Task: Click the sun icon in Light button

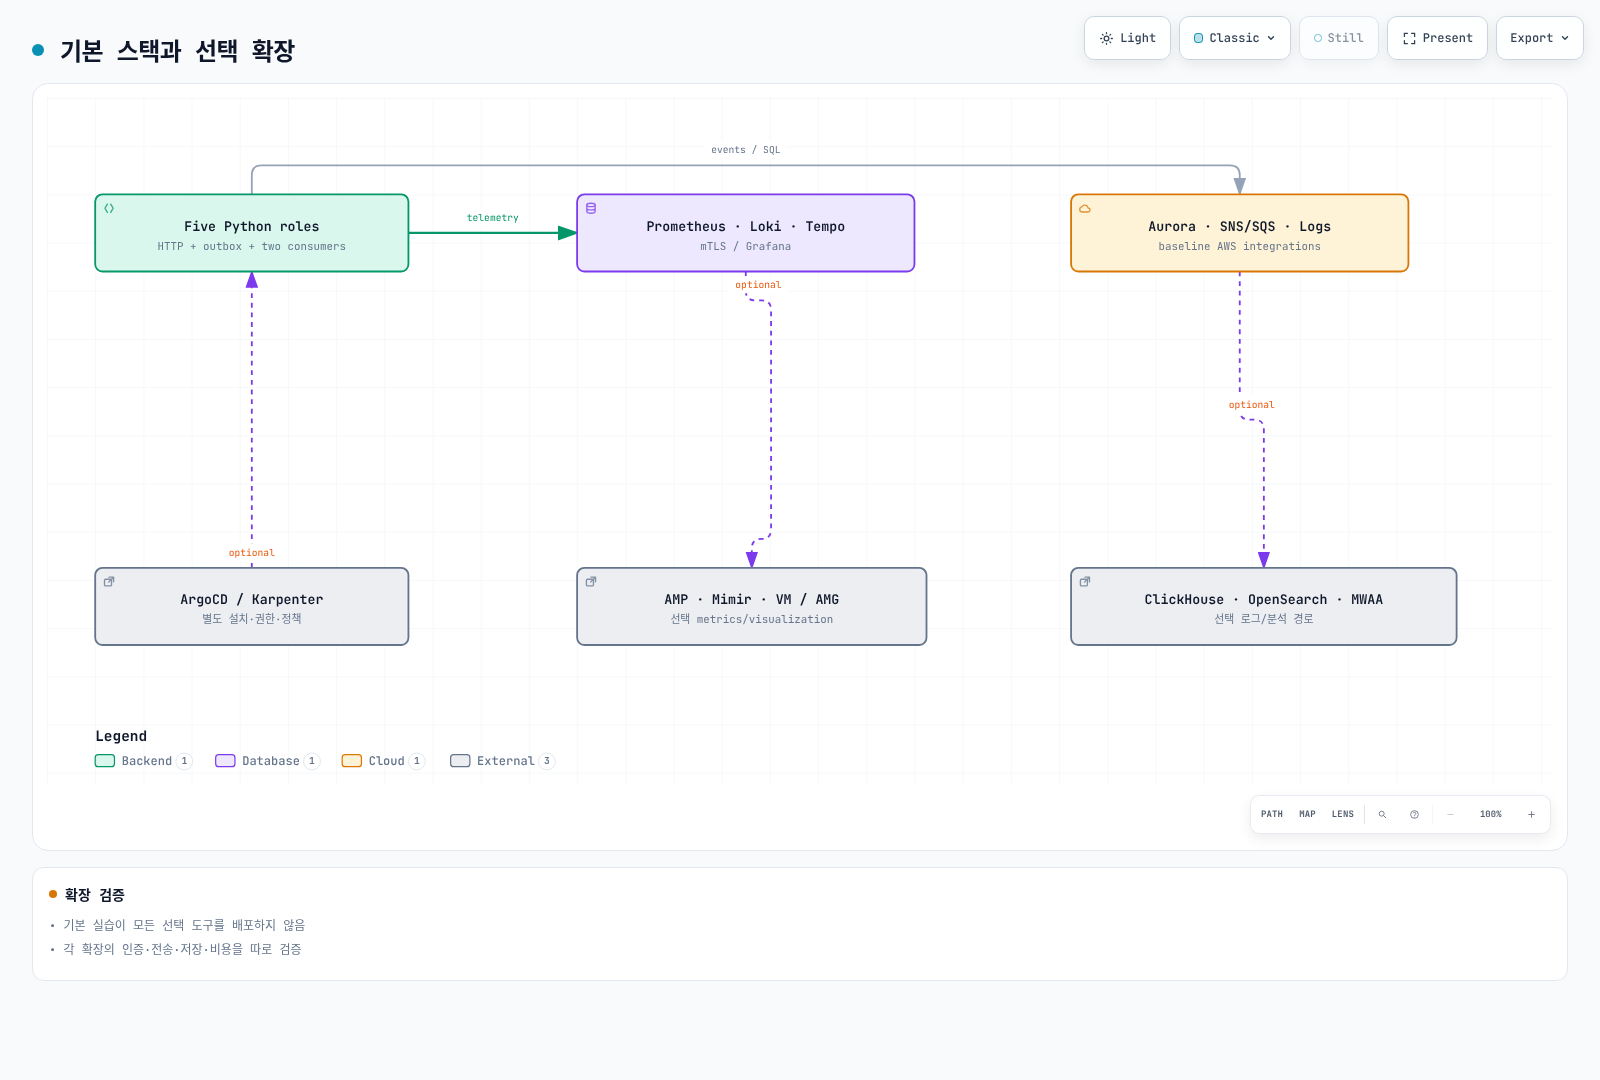Action: coord(1106,38)
